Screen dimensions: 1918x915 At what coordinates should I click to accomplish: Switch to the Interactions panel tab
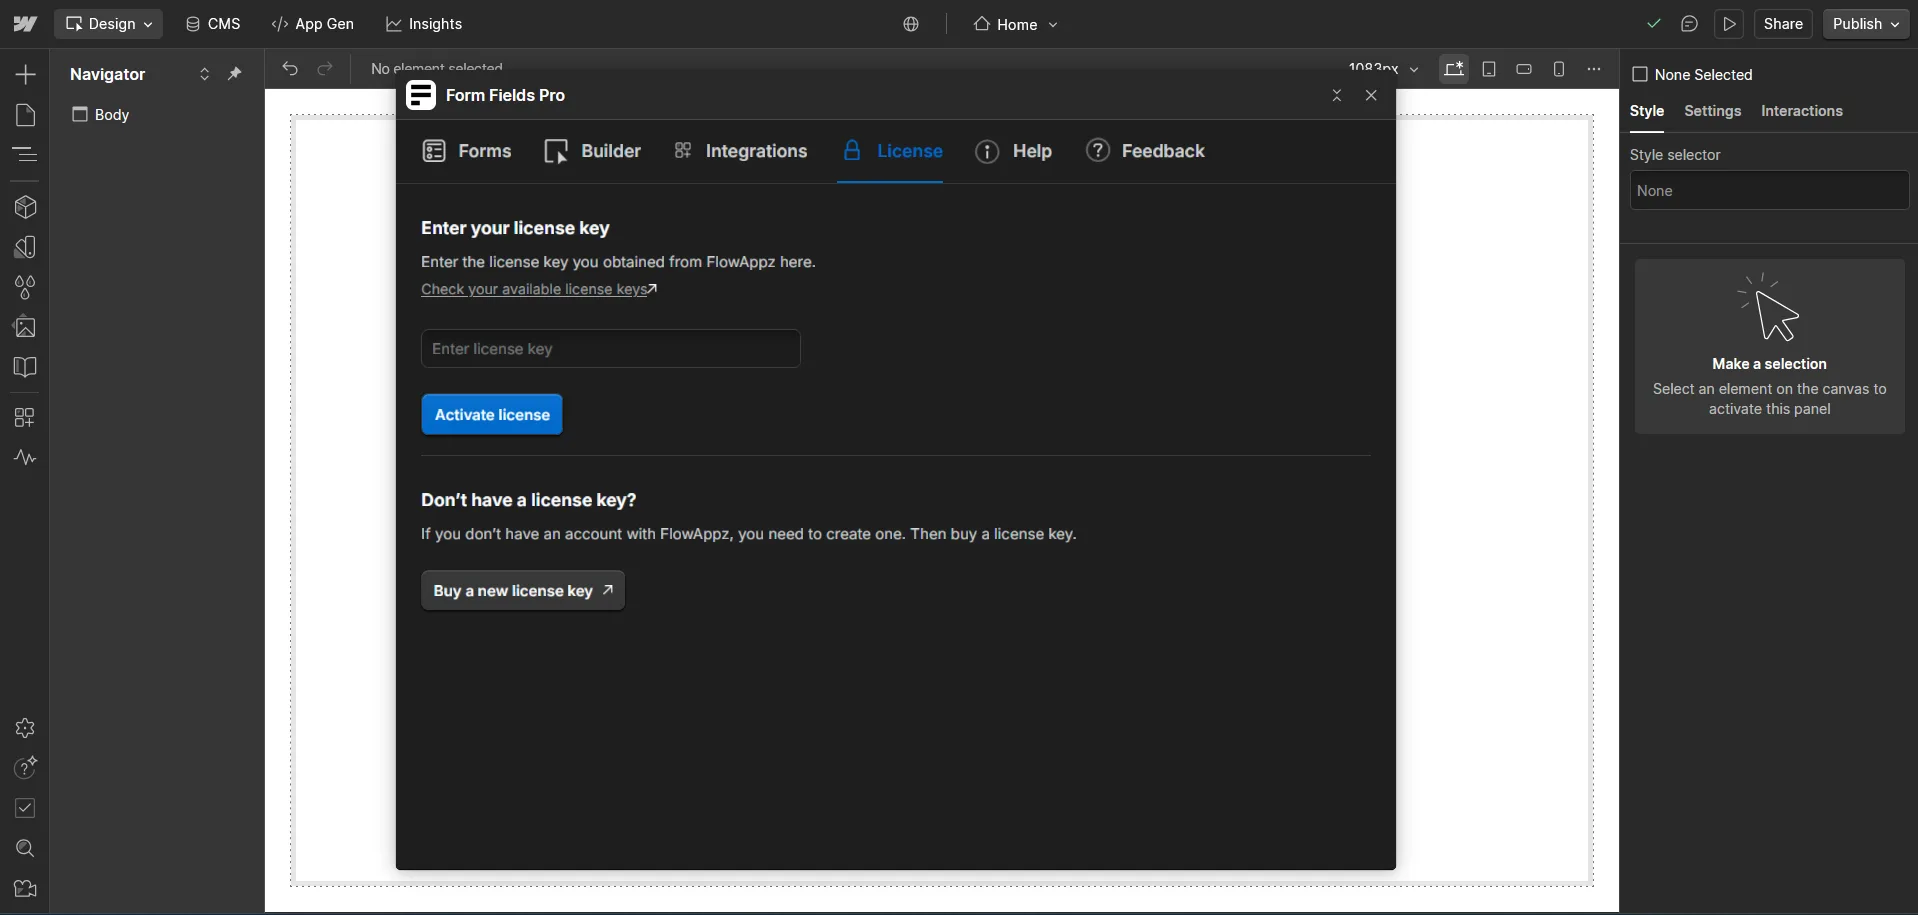click(1802, 111)
